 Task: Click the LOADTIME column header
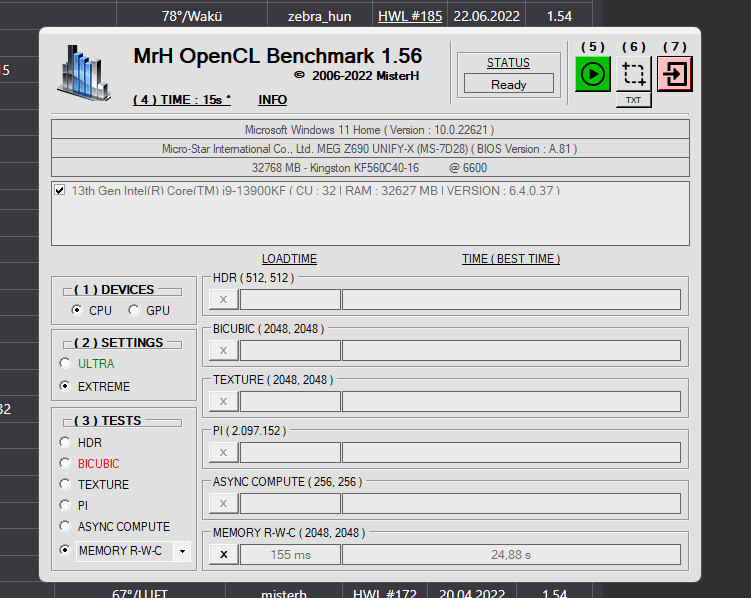click(289, 259)
